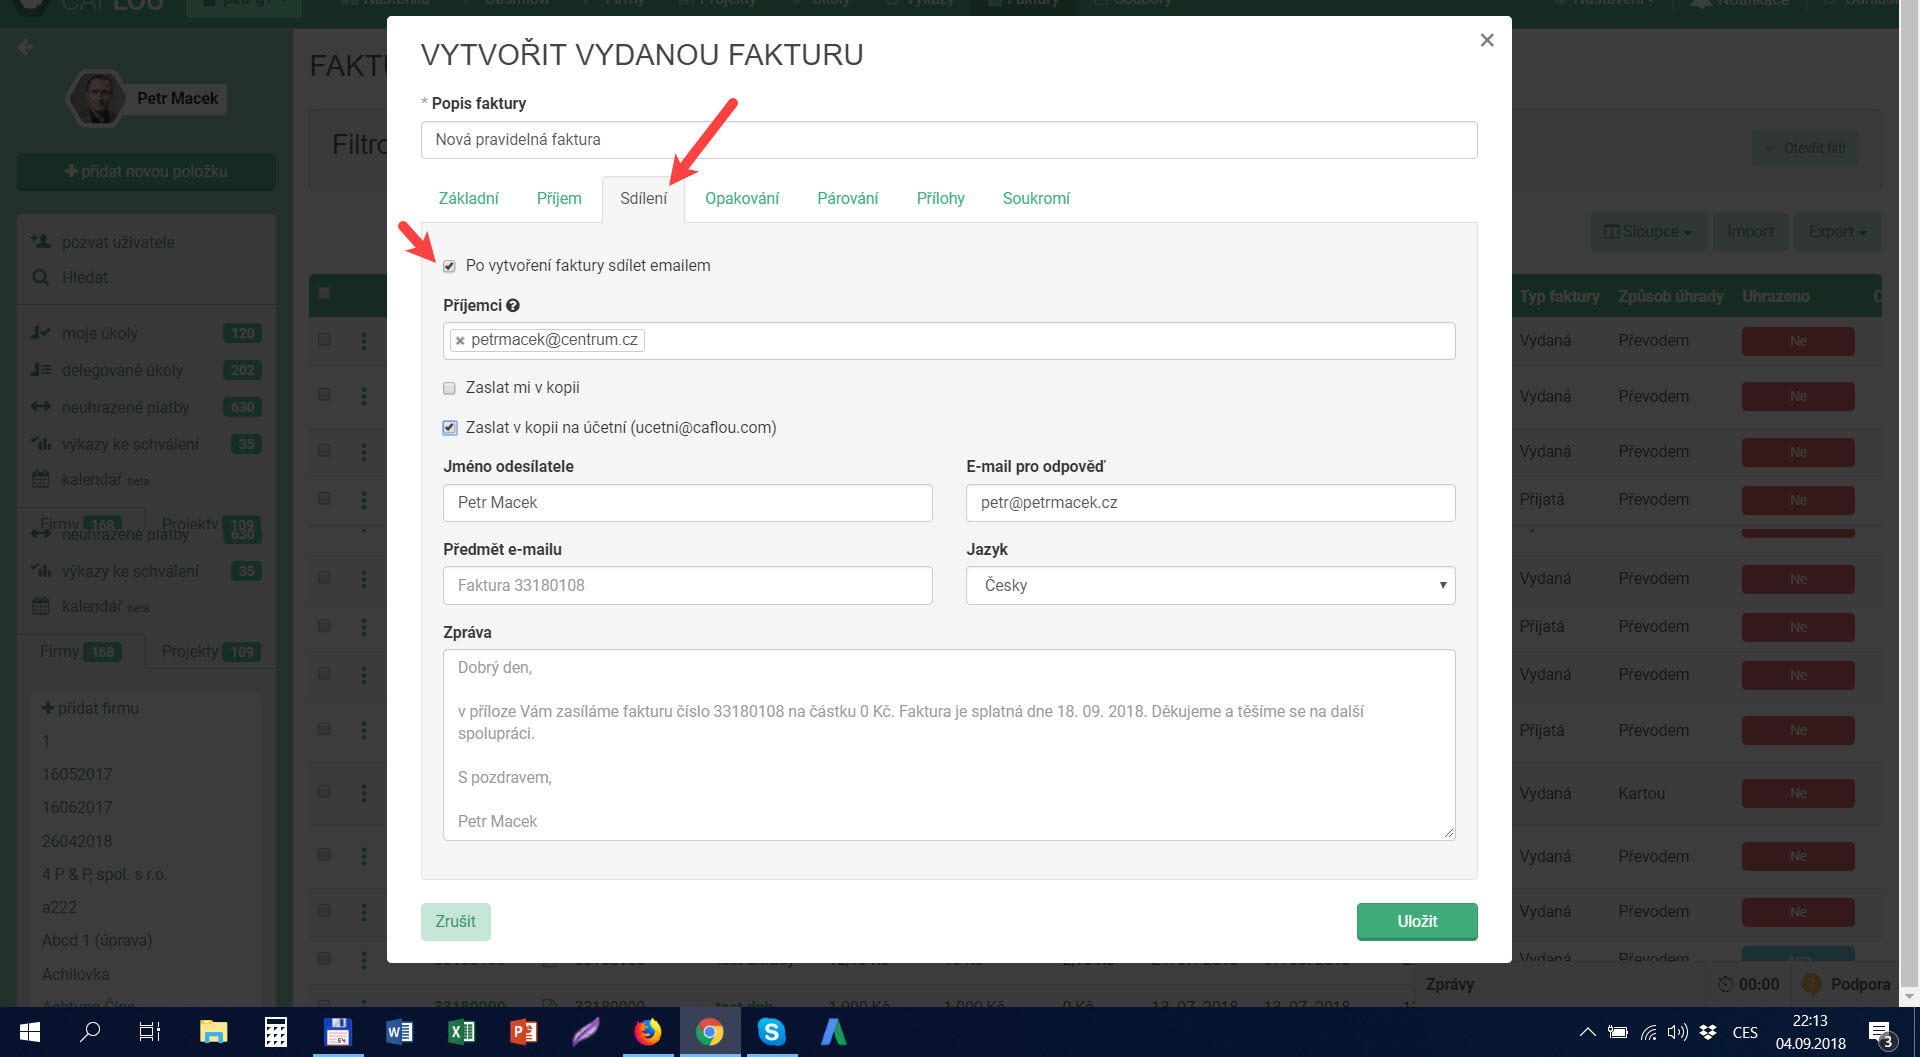Click the back arrow in sidebar
This screenshot has width=1920, height=1057.
point(26,47)
